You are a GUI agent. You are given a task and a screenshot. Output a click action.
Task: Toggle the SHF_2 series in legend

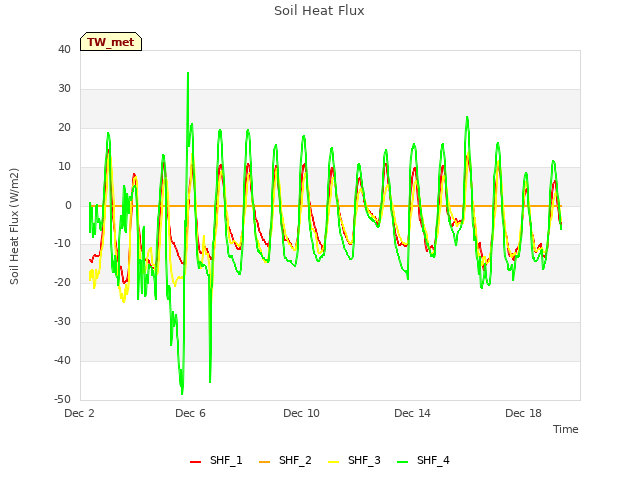coord(285,460)
